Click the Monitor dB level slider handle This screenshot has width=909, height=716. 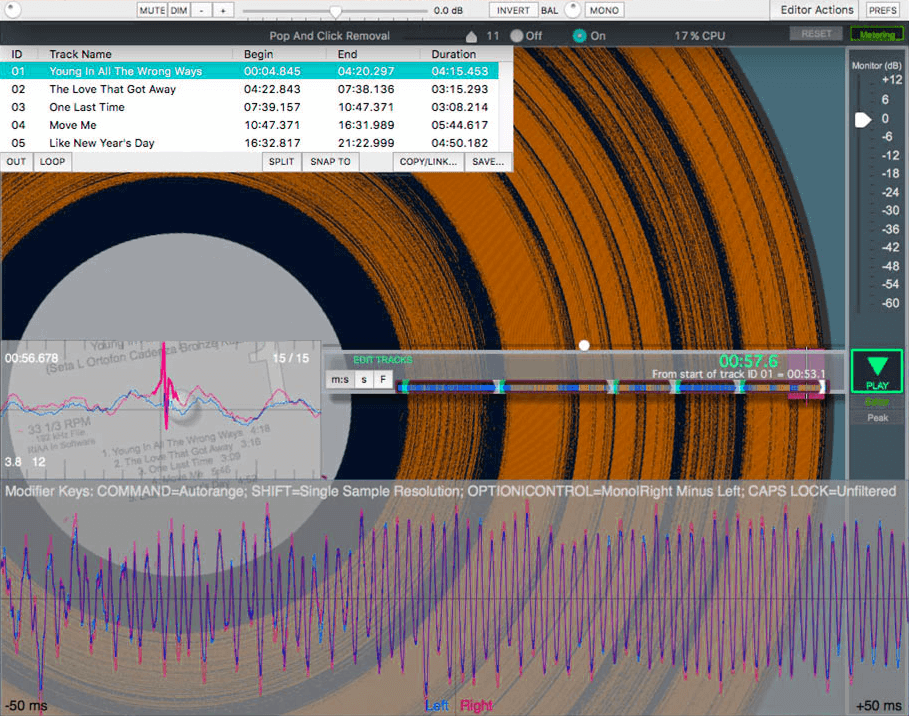tap(862, 119)
